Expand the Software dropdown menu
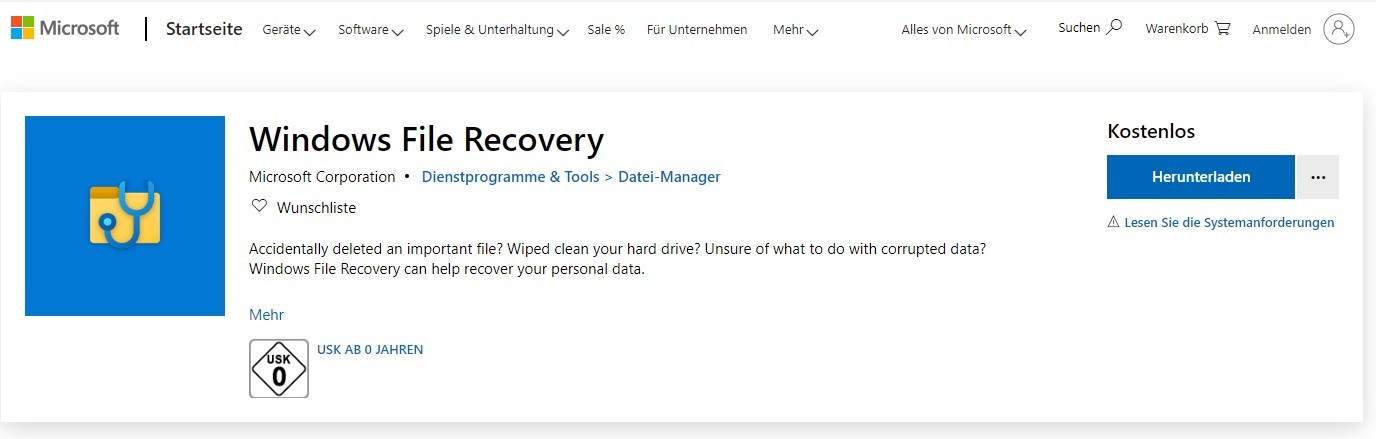This screenshot has width=1376, height=439. [370, 30]
